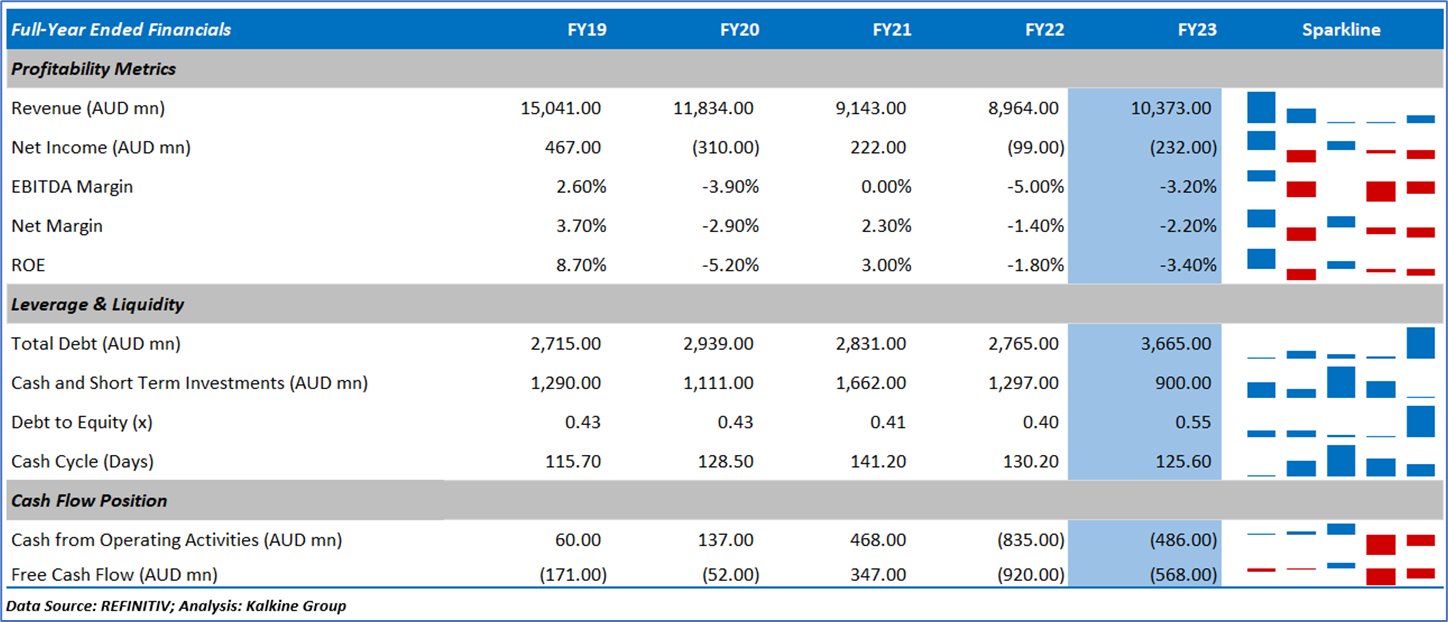The width and height of the screenshot is (1448, 622).
Task: Select the FY23 column header
Action: [x=1197, y=30]
